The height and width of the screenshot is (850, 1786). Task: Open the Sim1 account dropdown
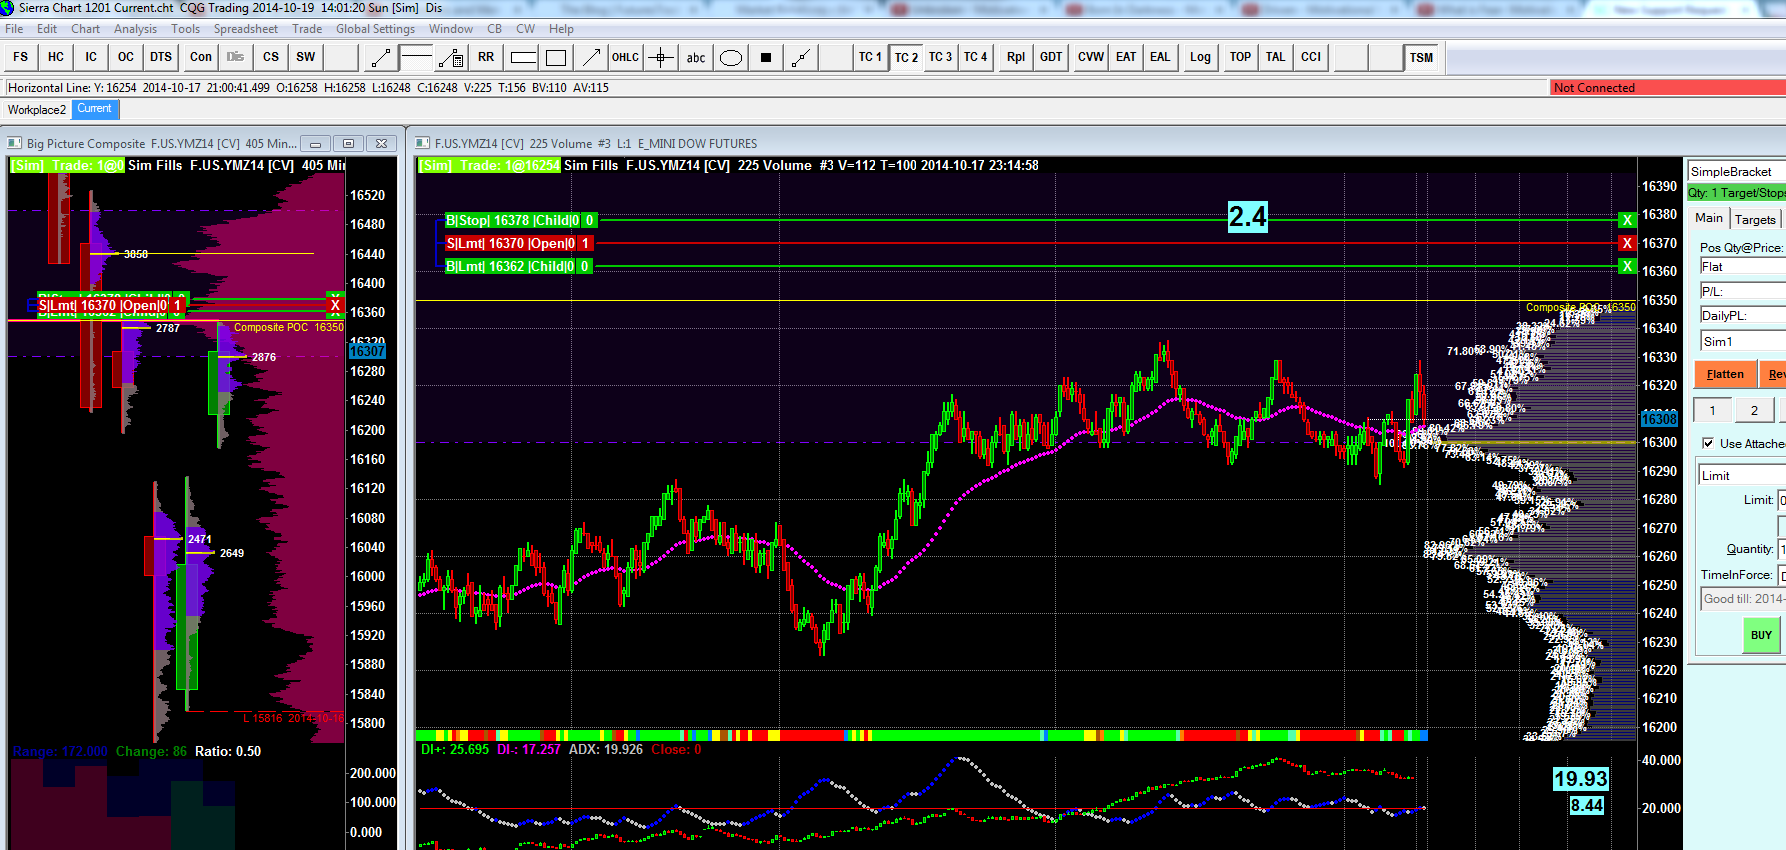tap(1742, 342)
